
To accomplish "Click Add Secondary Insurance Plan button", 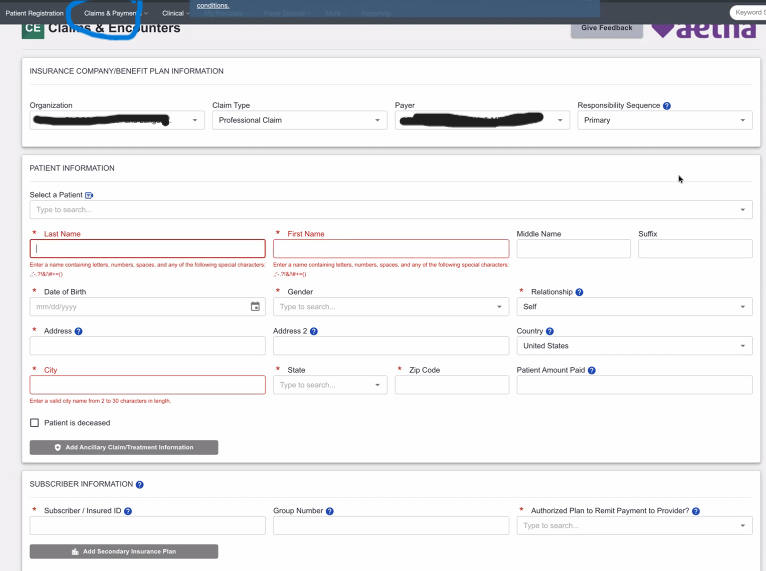I will (x=124, y=551).
